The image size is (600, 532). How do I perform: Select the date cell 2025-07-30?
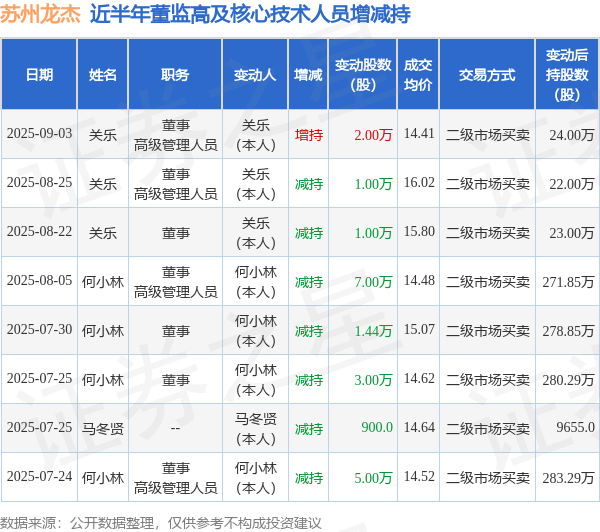point(39,329)
